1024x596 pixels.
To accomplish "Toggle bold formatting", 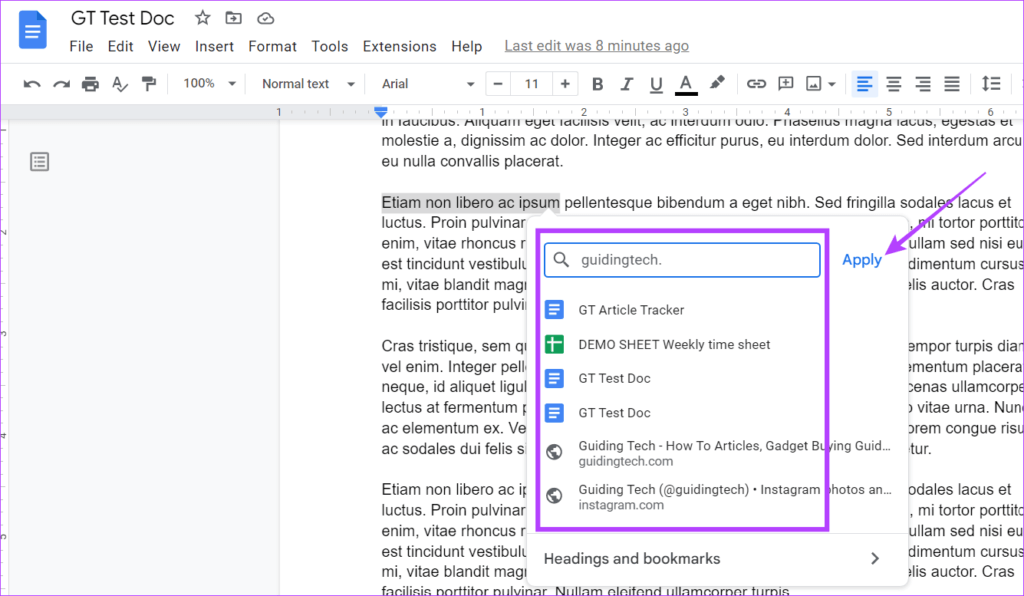I will tap(598, 84).
